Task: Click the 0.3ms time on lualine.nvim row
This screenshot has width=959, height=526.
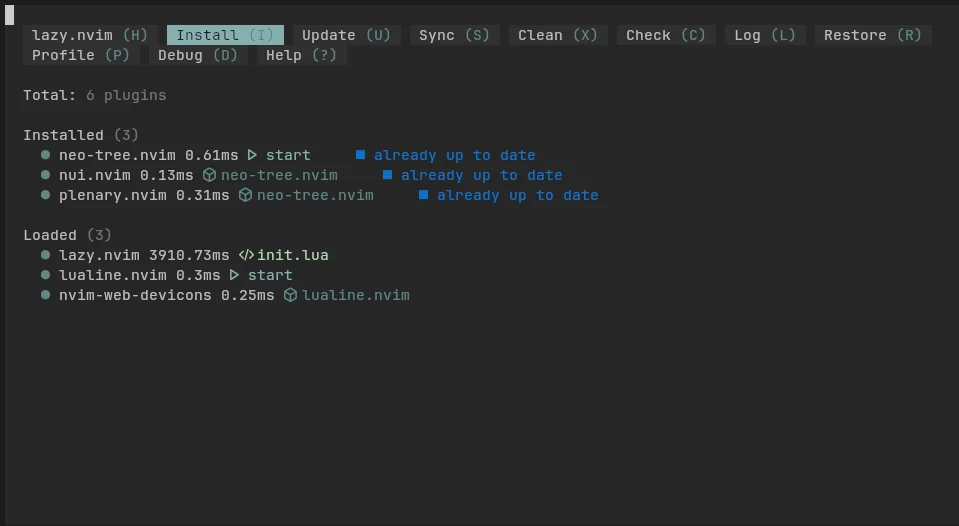Action: coord(198,275)
